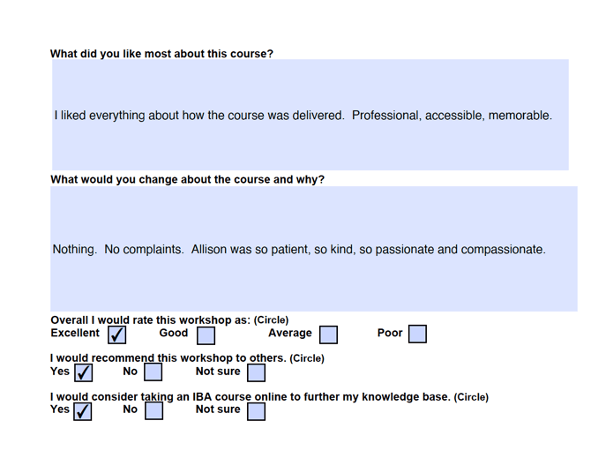Toggle Yes checkbox for IBA online course
Screen dimensions: 590x450
point(82,411)
